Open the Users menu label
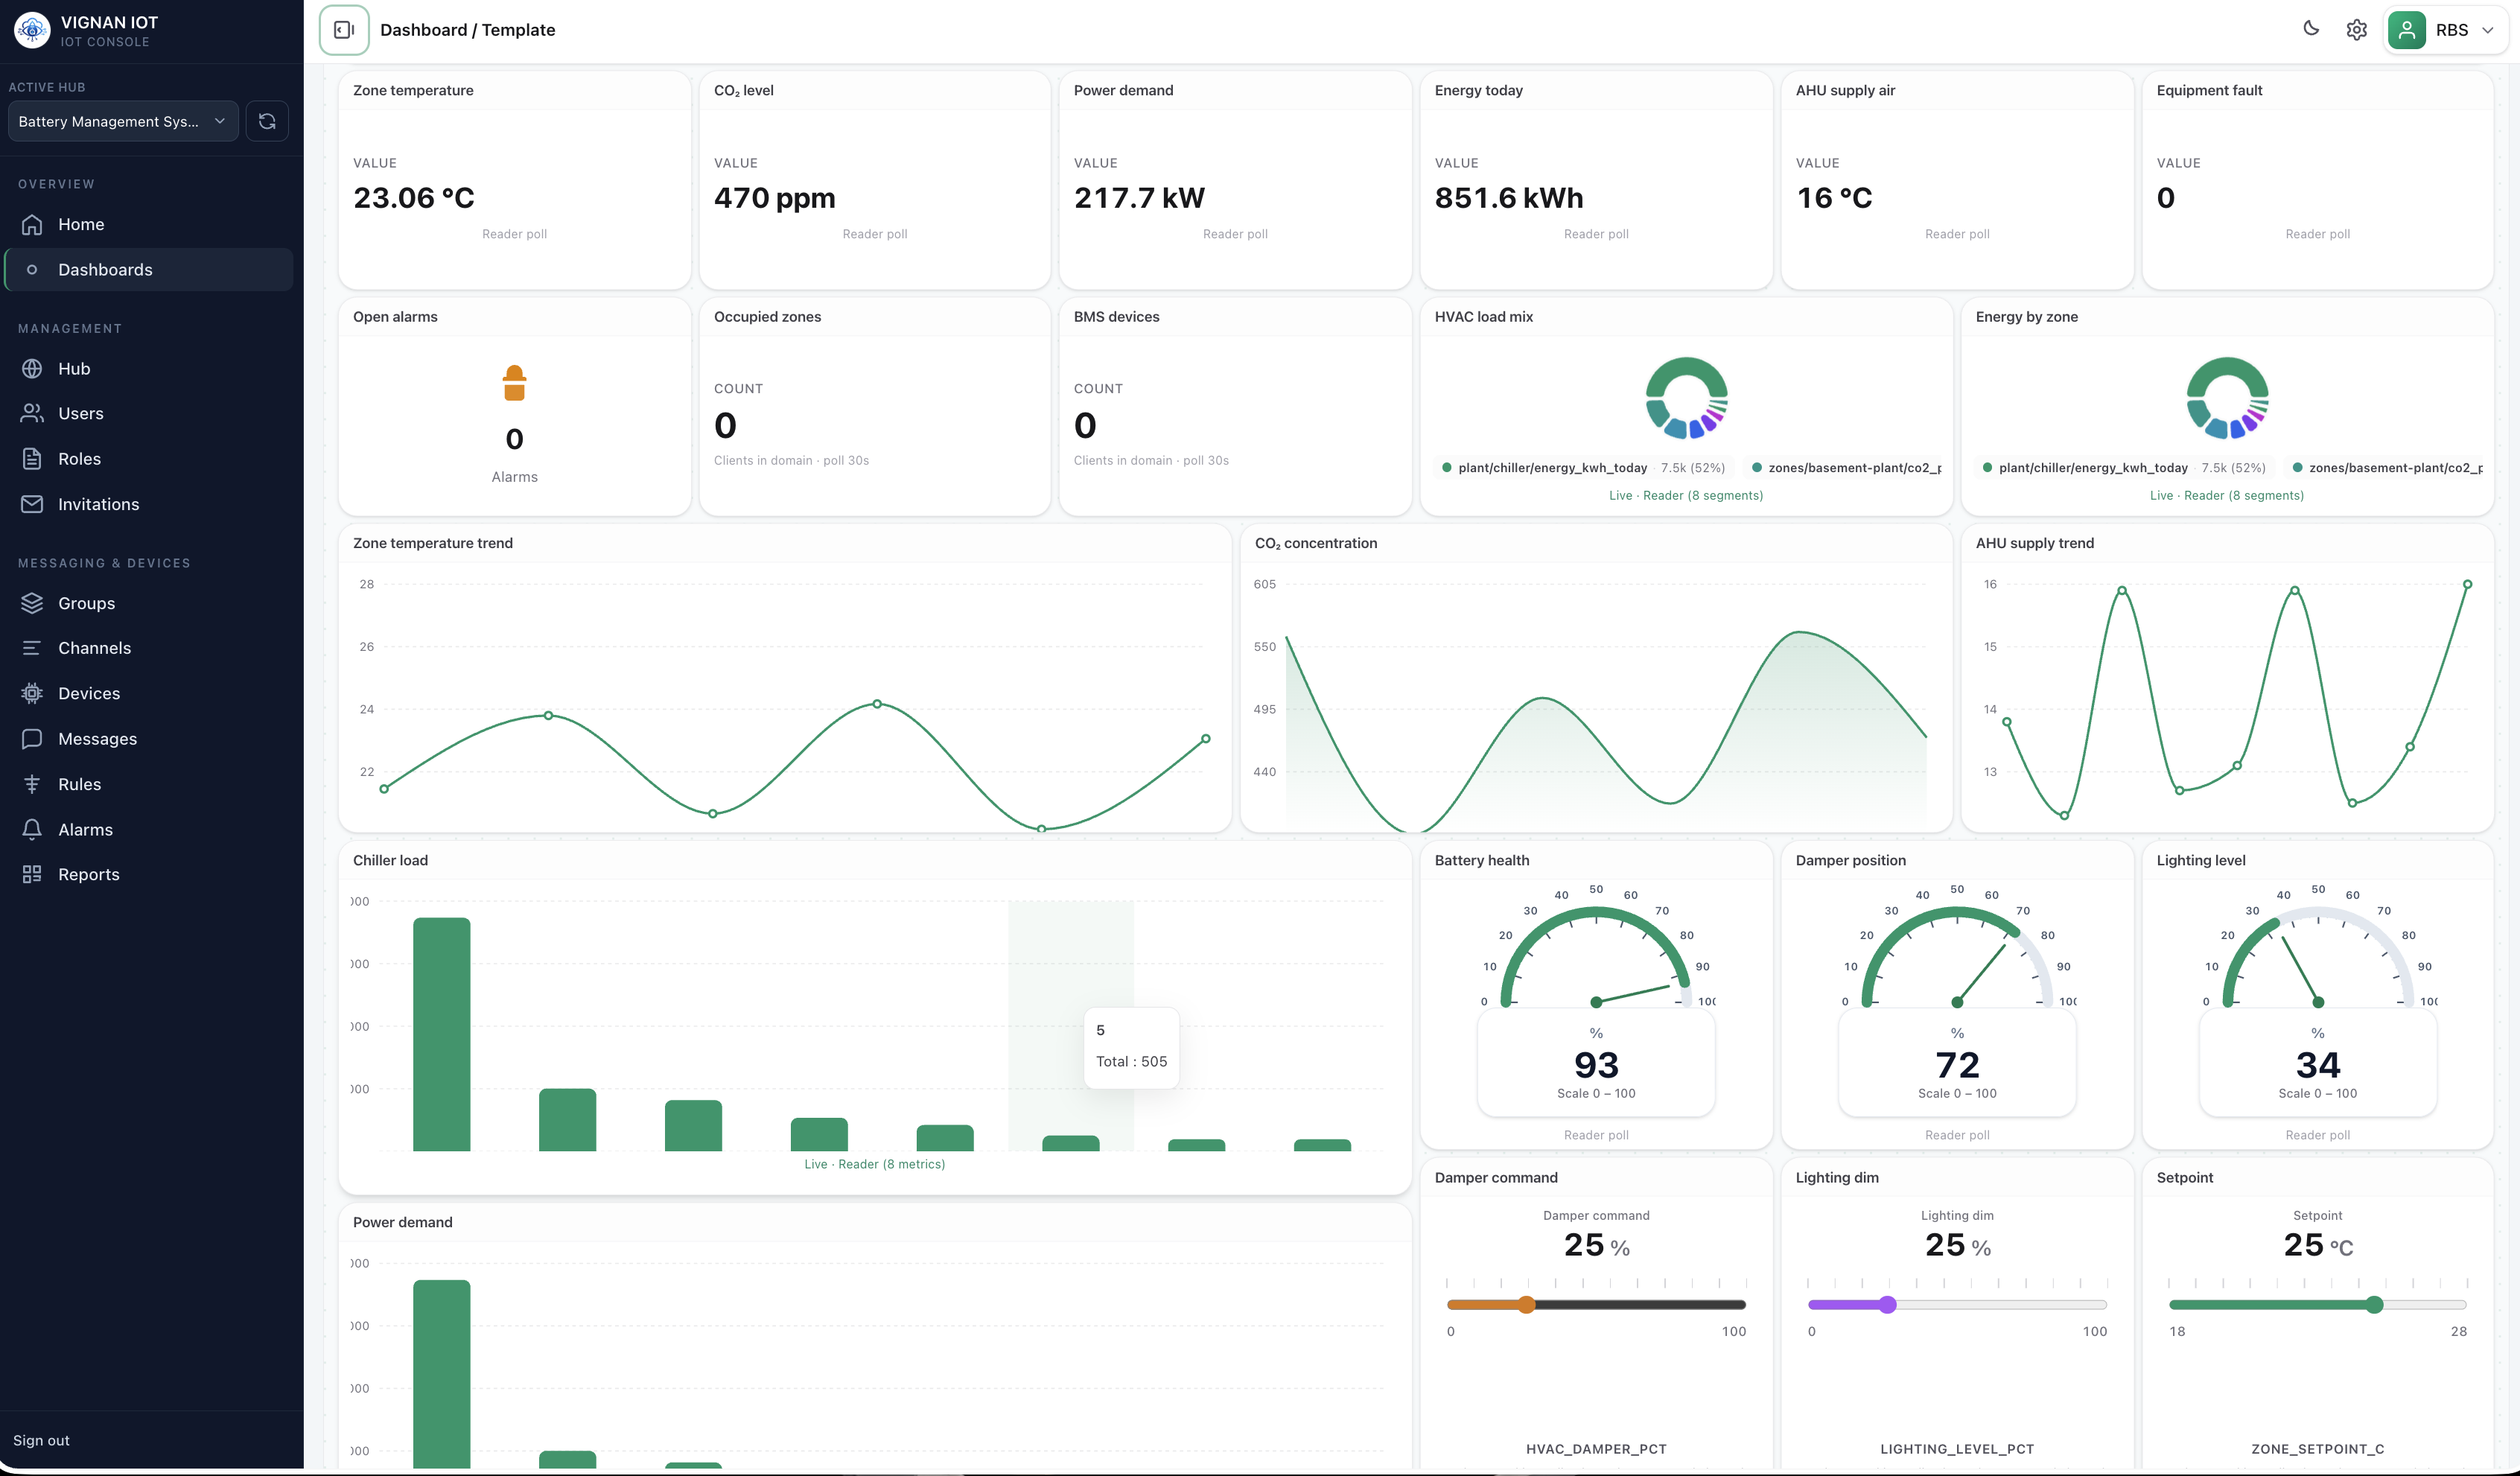 pyautogui.click(x=81, y=413)
